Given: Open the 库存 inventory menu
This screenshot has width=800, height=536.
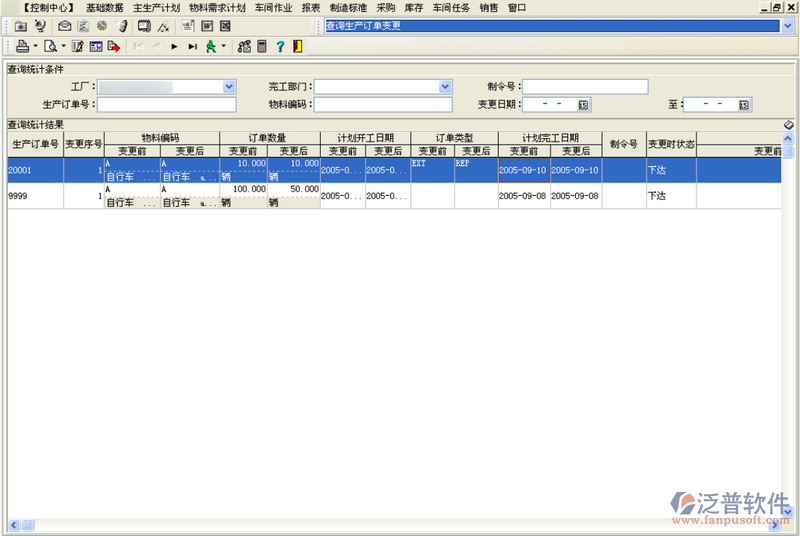Looking at the screenshot, I should pyautogui.click(x=413, y=7).
